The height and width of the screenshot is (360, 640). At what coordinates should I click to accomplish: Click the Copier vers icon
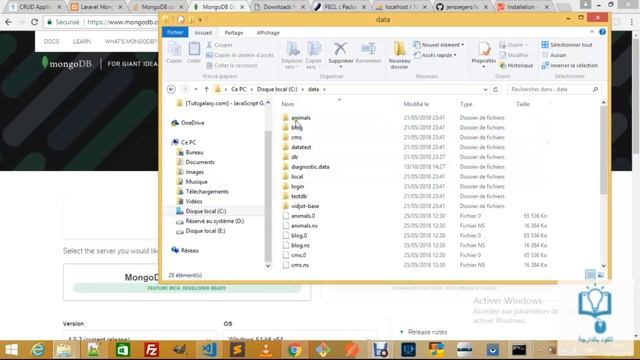pyautogui.click(x=313, y=49)
